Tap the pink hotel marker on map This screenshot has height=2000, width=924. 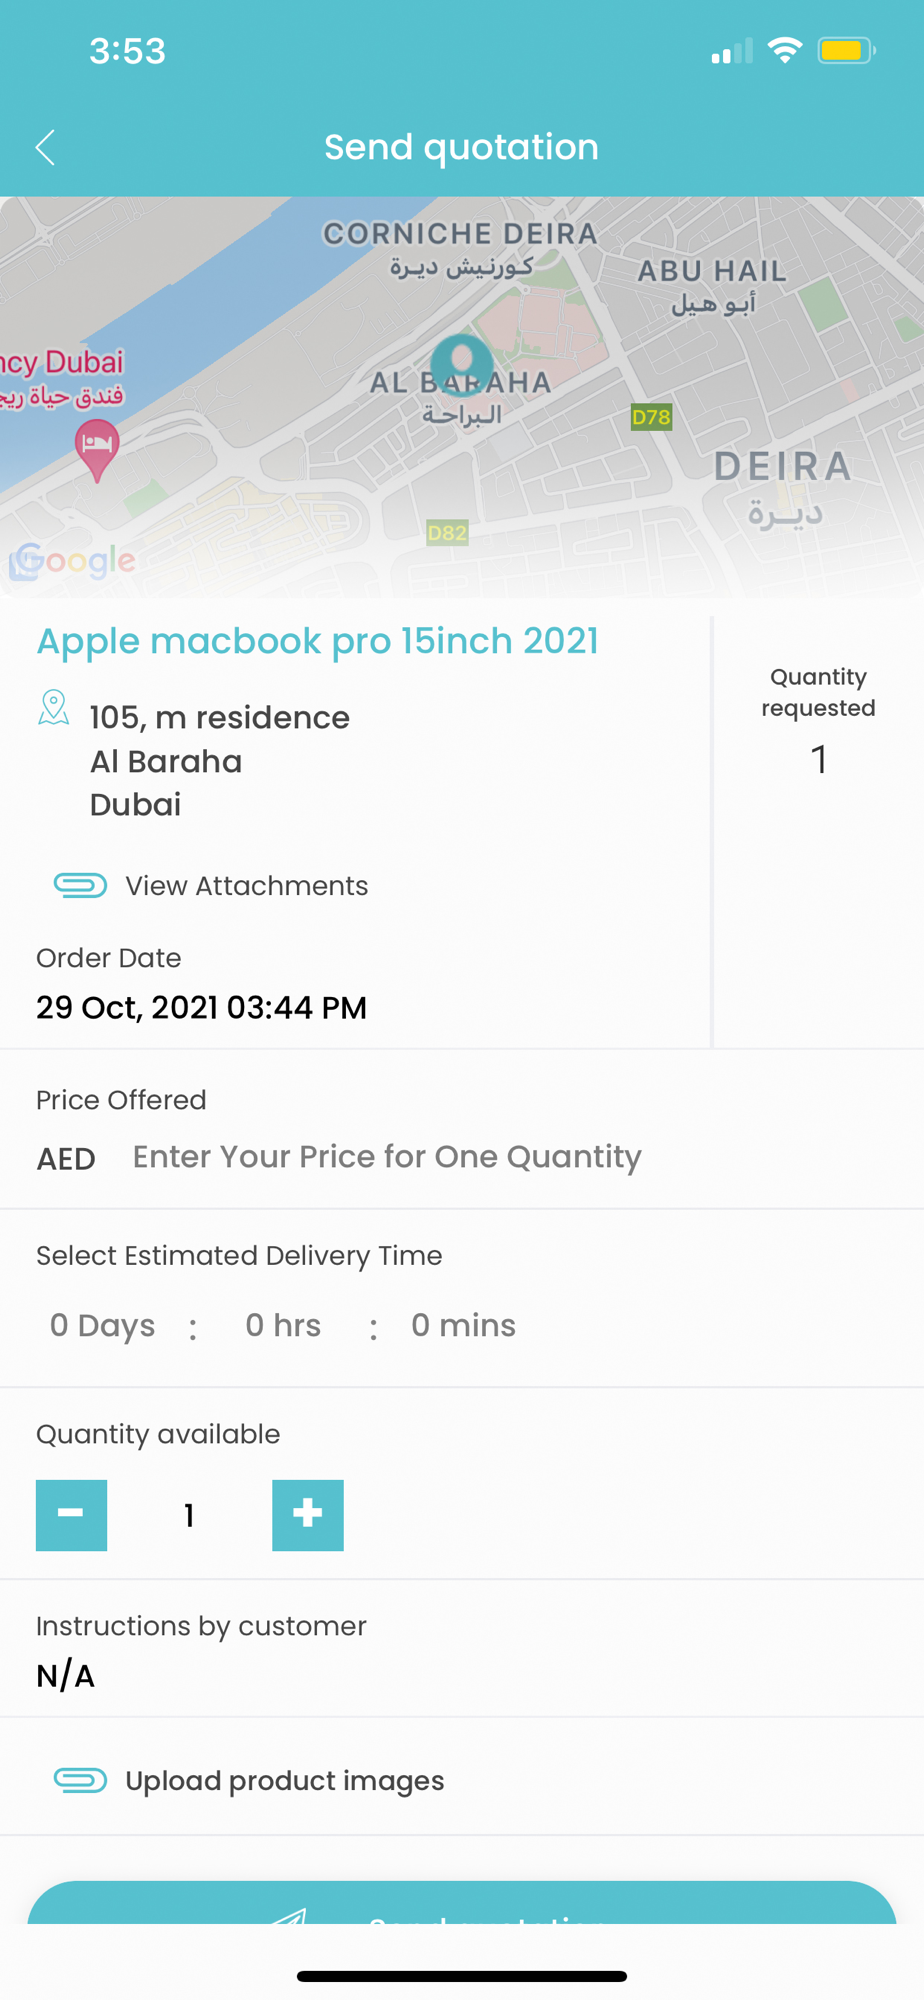(x=97, y=451)
